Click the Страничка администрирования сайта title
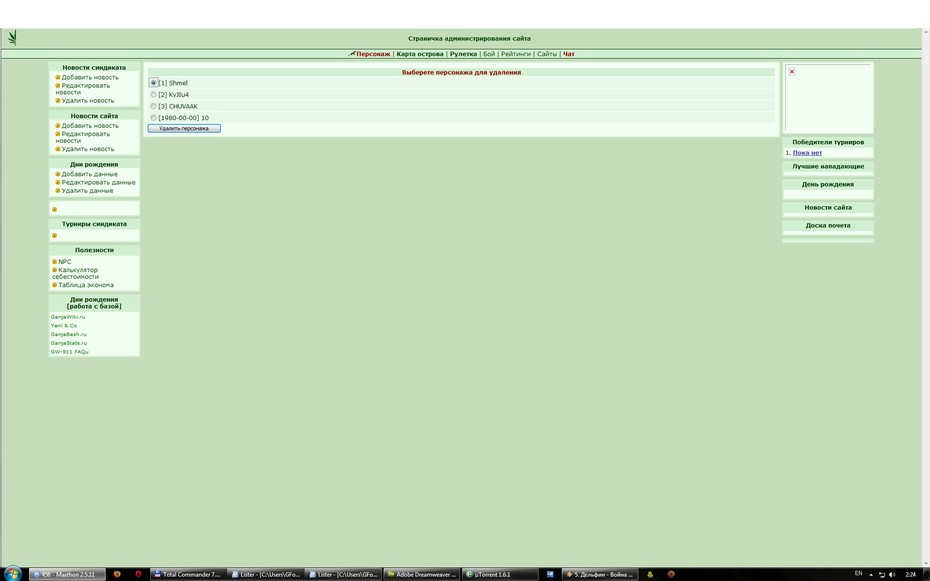This screenshot has width=930, height=581. tap(469, 39)
